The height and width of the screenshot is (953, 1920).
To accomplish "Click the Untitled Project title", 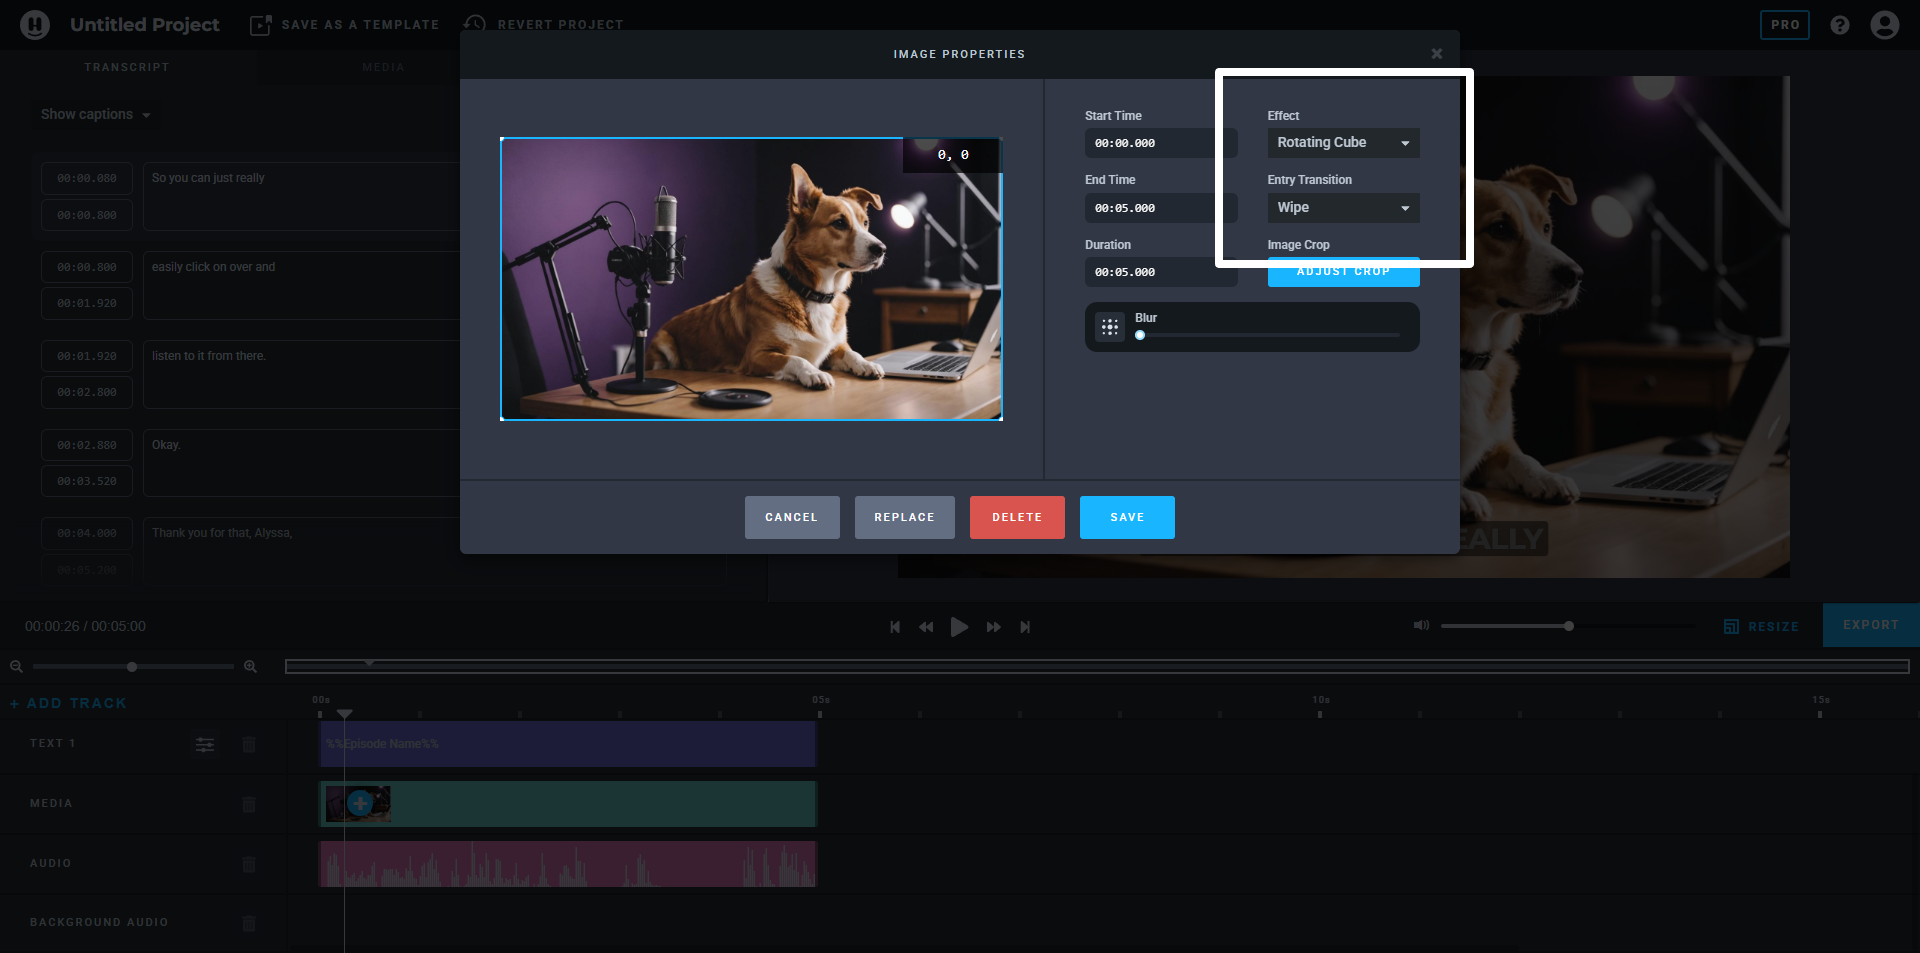I will pyautogui.click(x=145, y=25).
